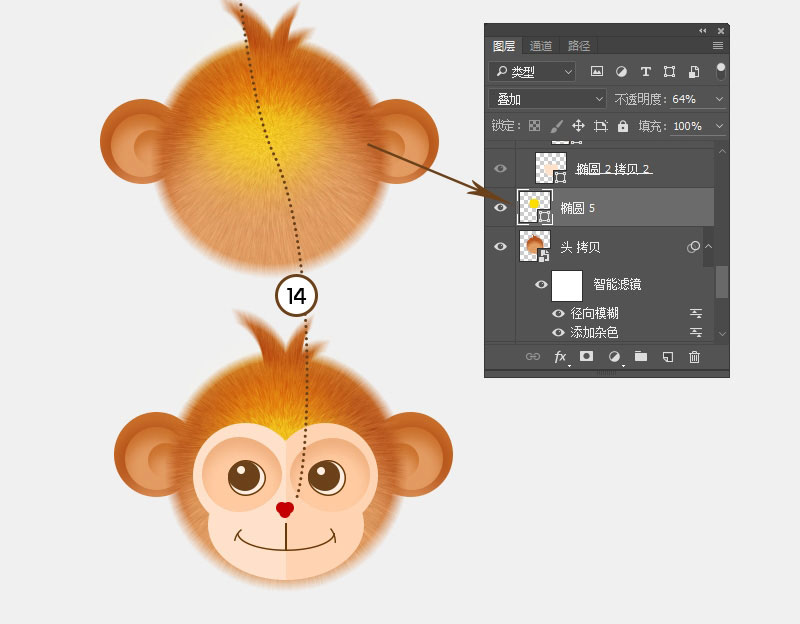The image size is (800, 624).
Task: Delete layer with trash icon
Action: point(694,357)
